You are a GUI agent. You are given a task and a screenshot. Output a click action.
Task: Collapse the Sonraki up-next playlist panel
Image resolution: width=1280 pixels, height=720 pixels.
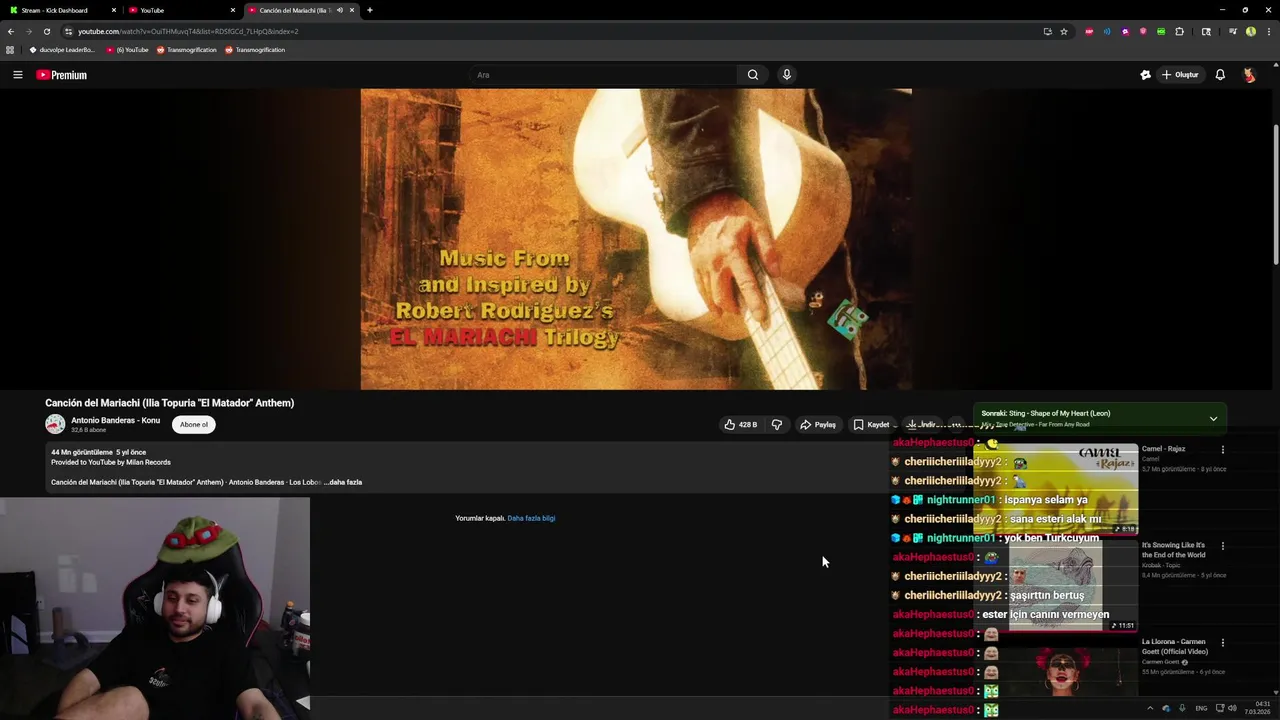1213,419
